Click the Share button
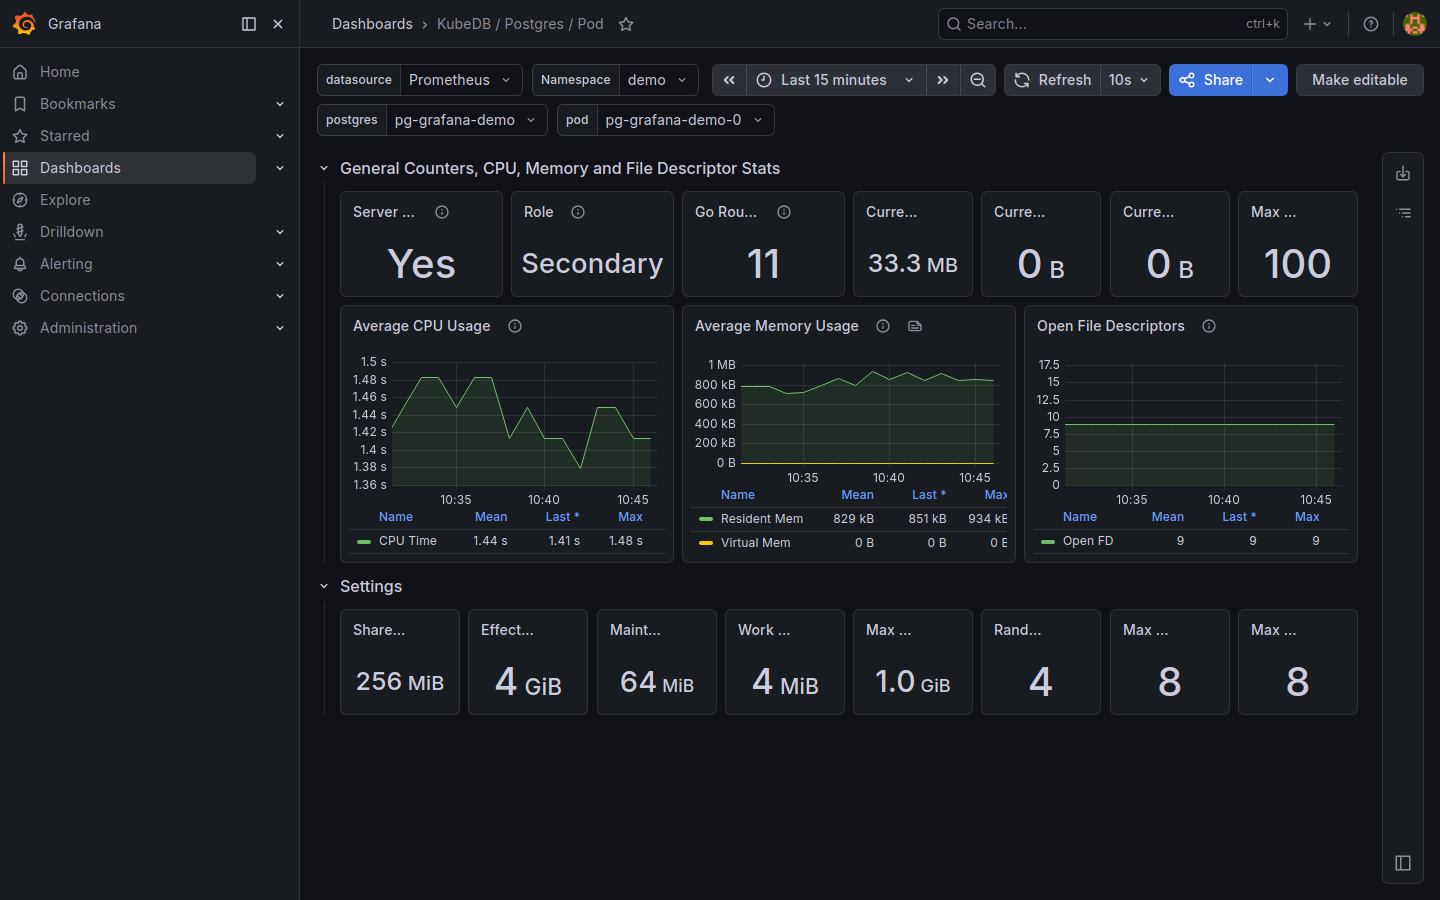This screenshot has width=1440, height=900. point(1211,80)
